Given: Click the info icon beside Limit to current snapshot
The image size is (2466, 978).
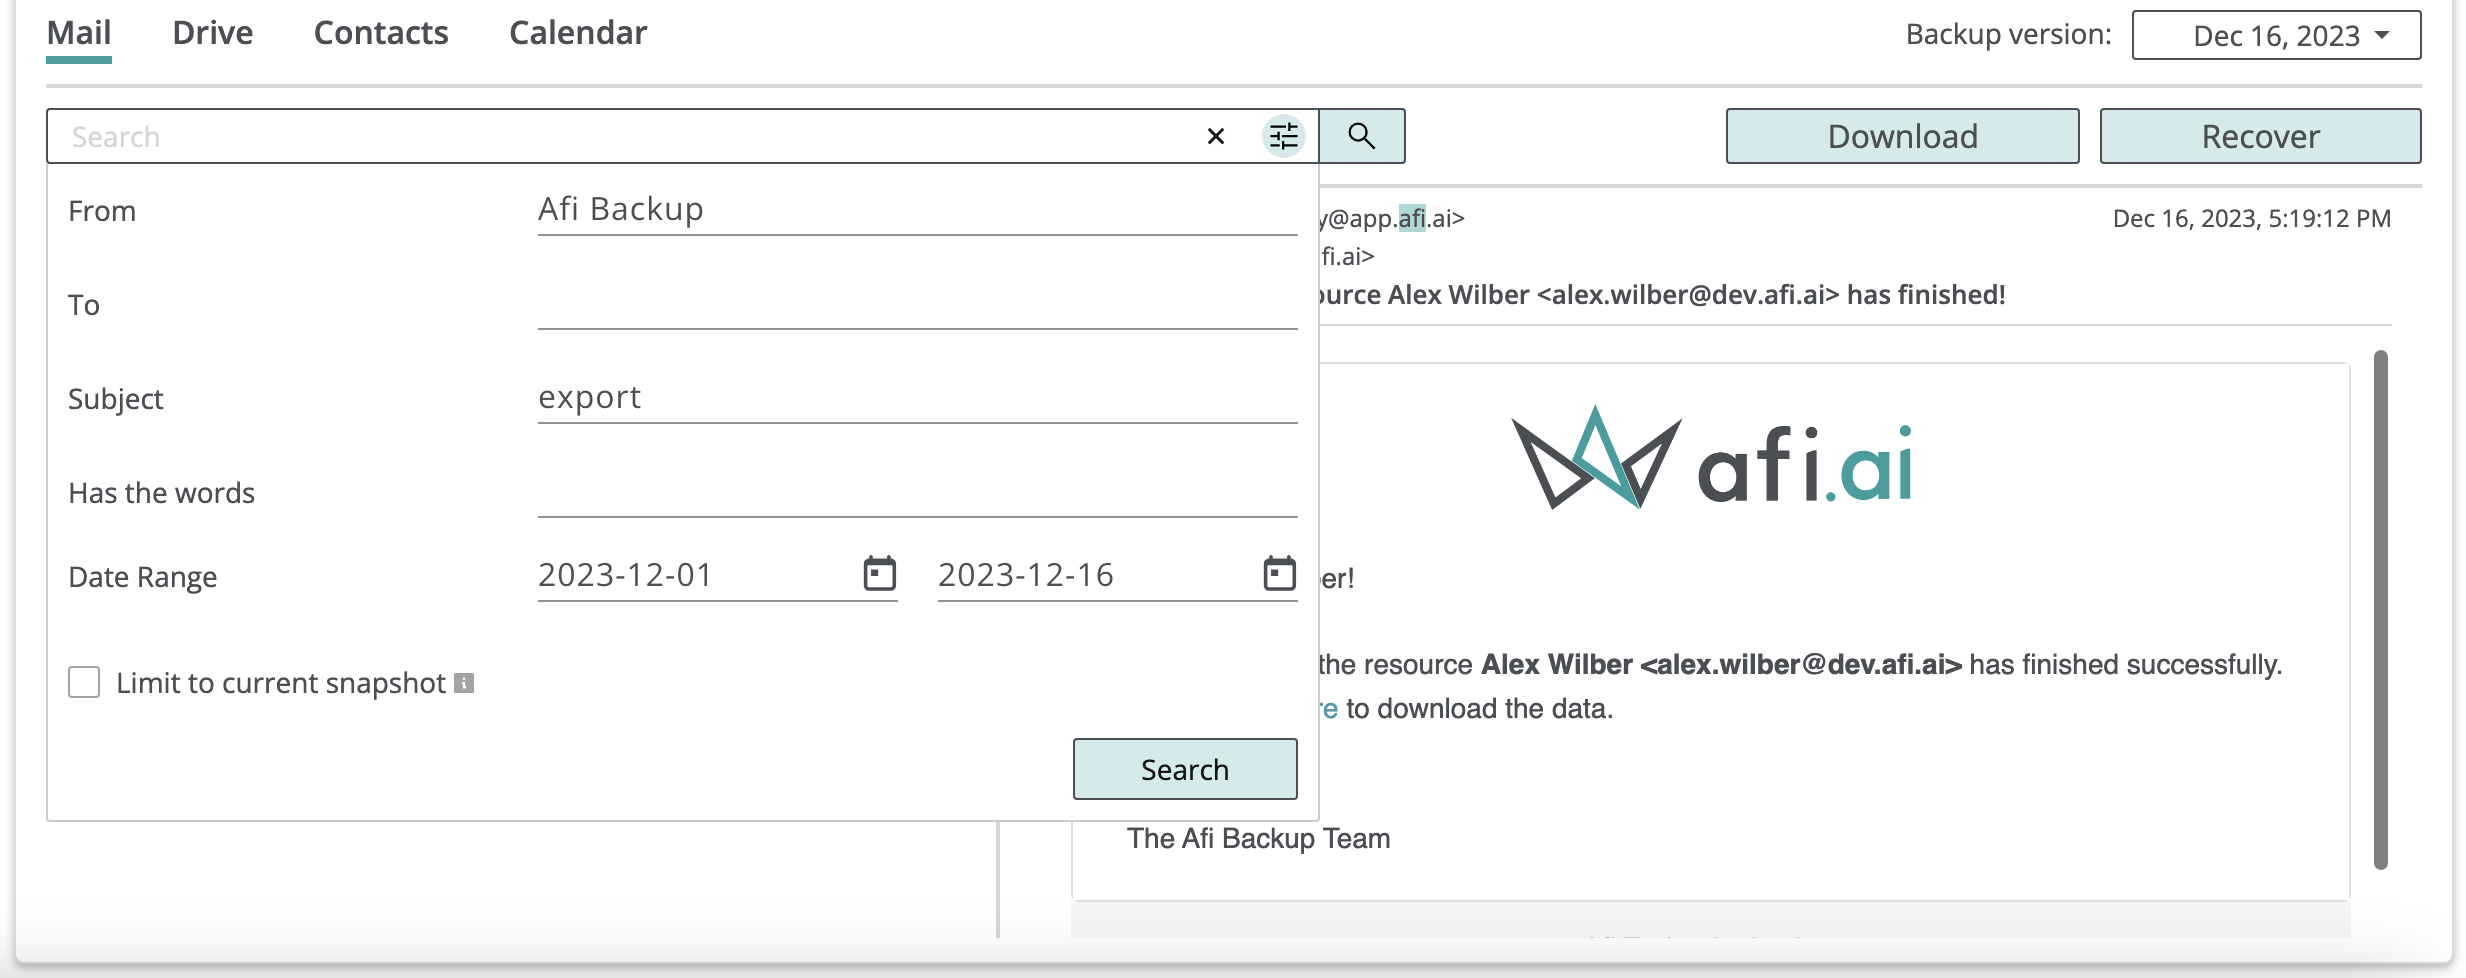Looking at the screenshot, I should (464, 683).
